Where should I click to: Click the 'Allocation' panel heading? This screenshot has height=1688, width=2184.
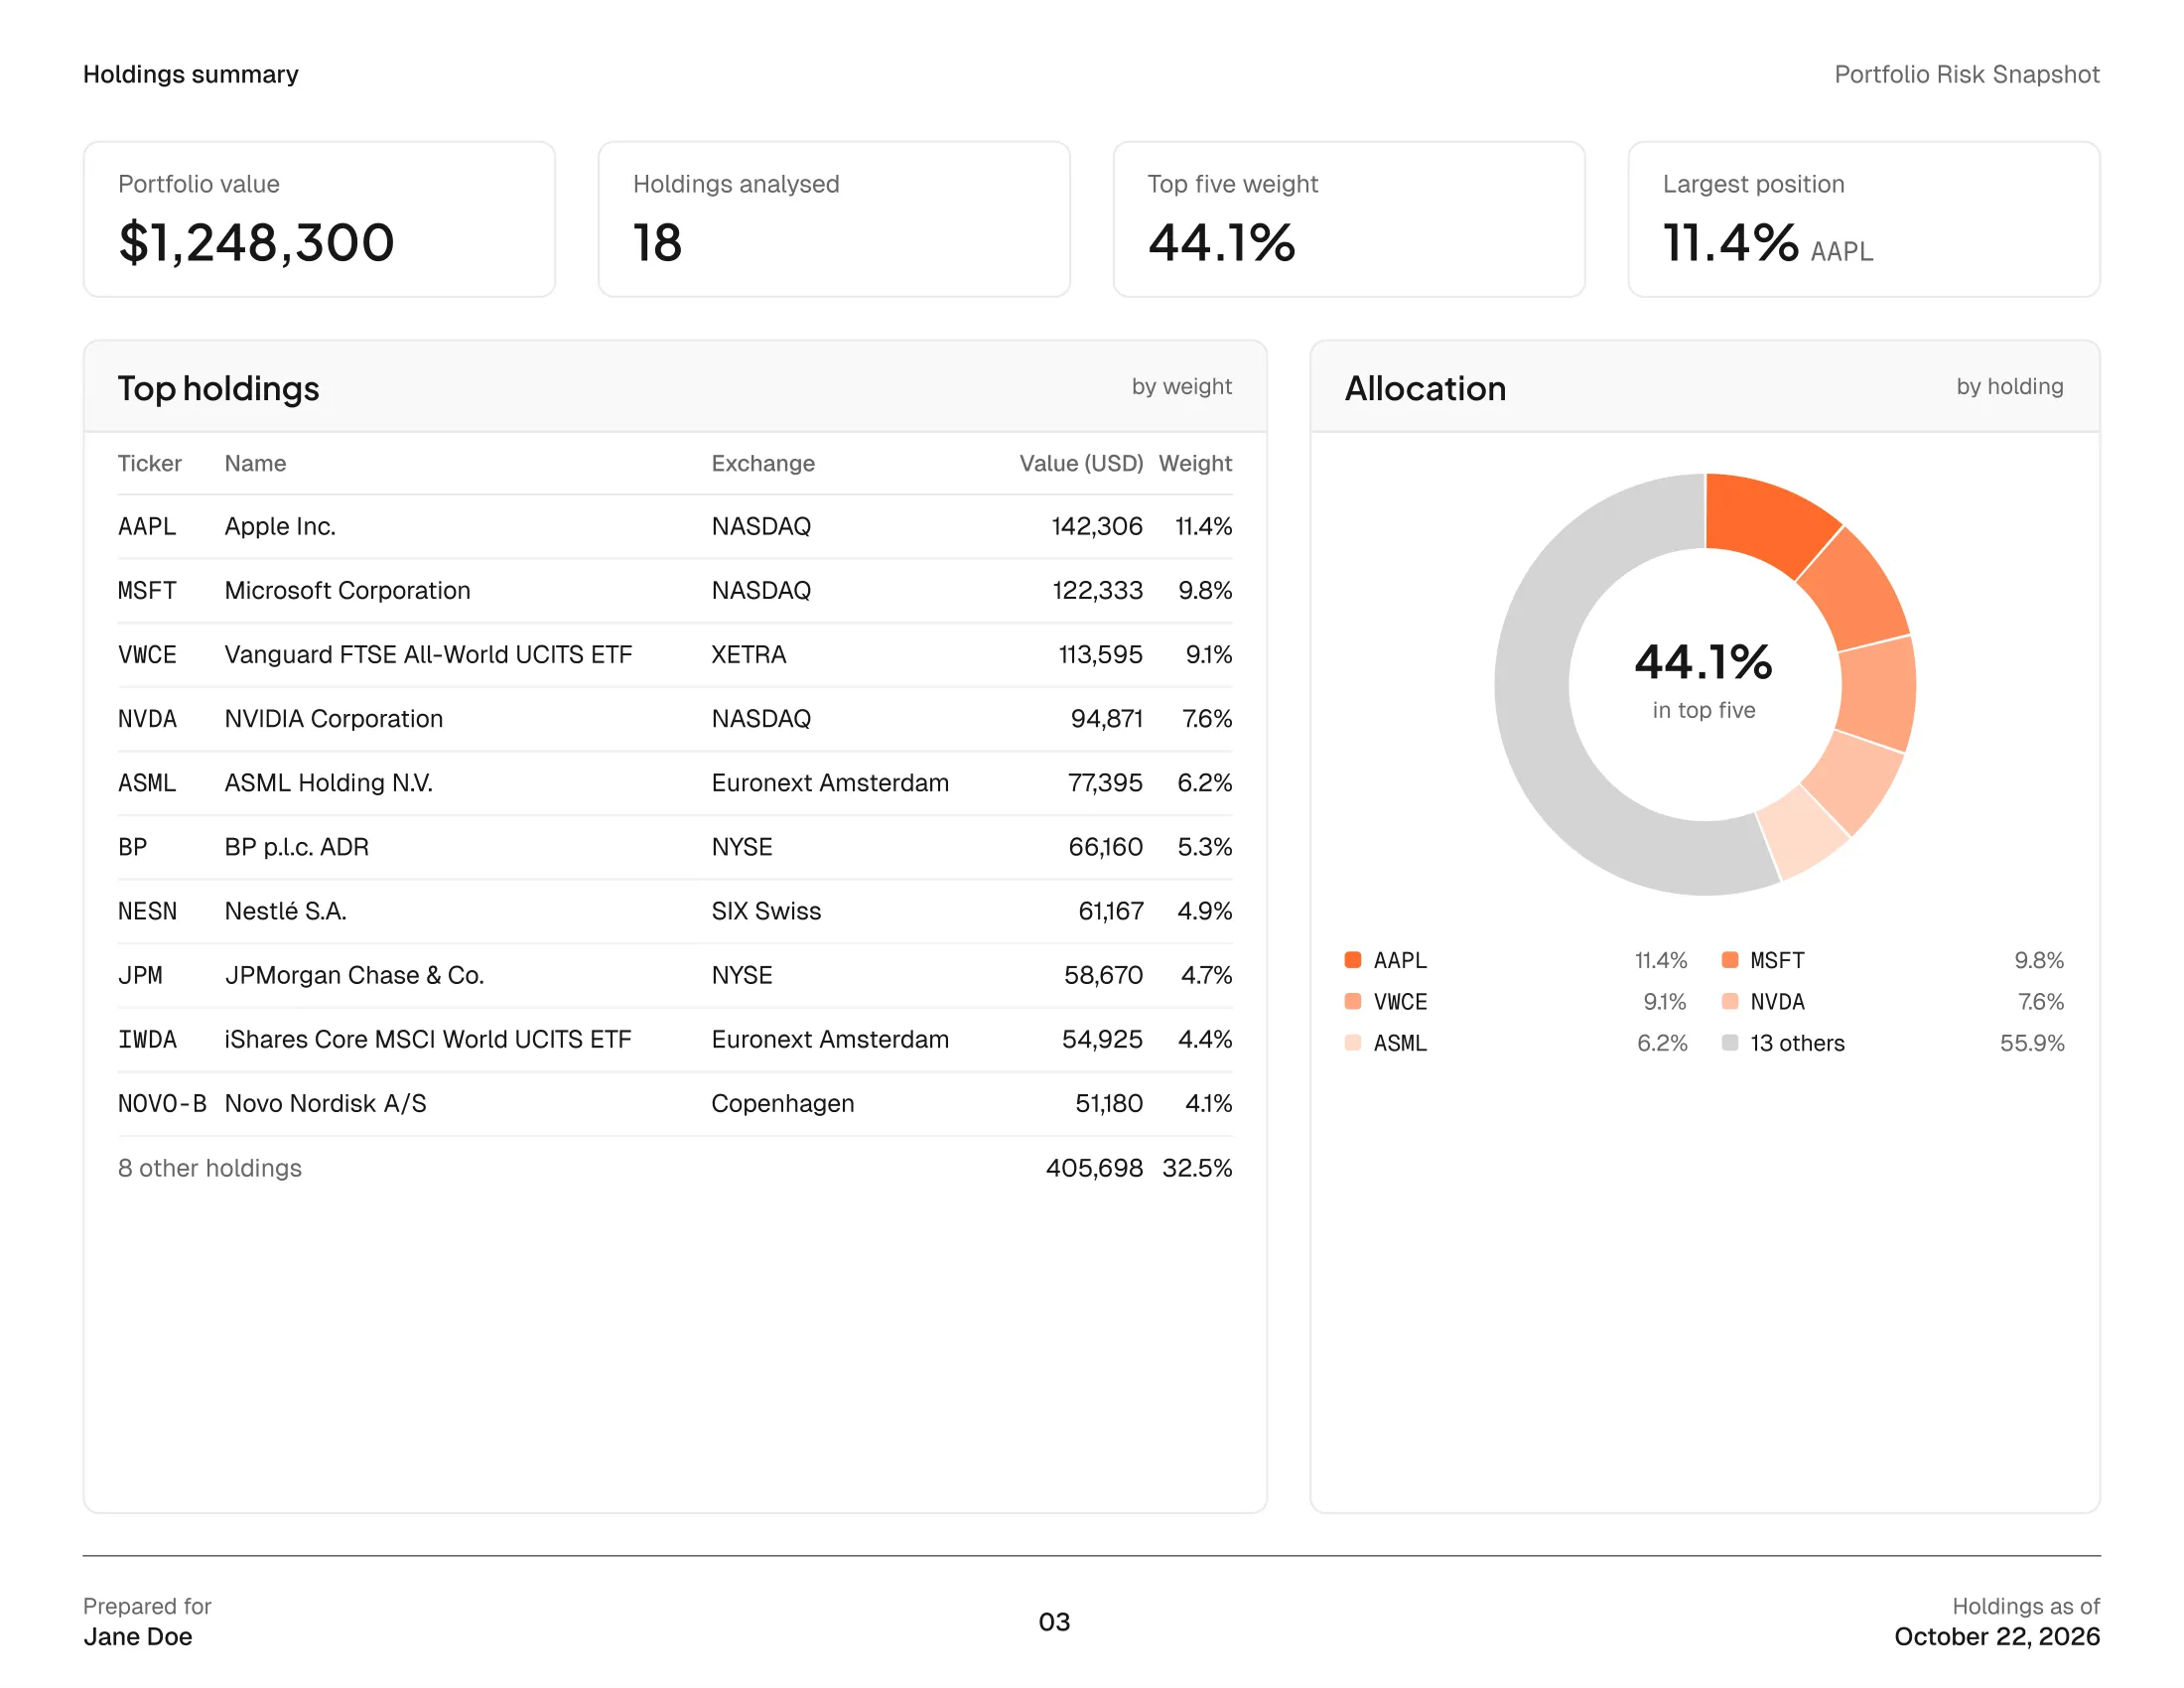click(x=1425, y=388)
